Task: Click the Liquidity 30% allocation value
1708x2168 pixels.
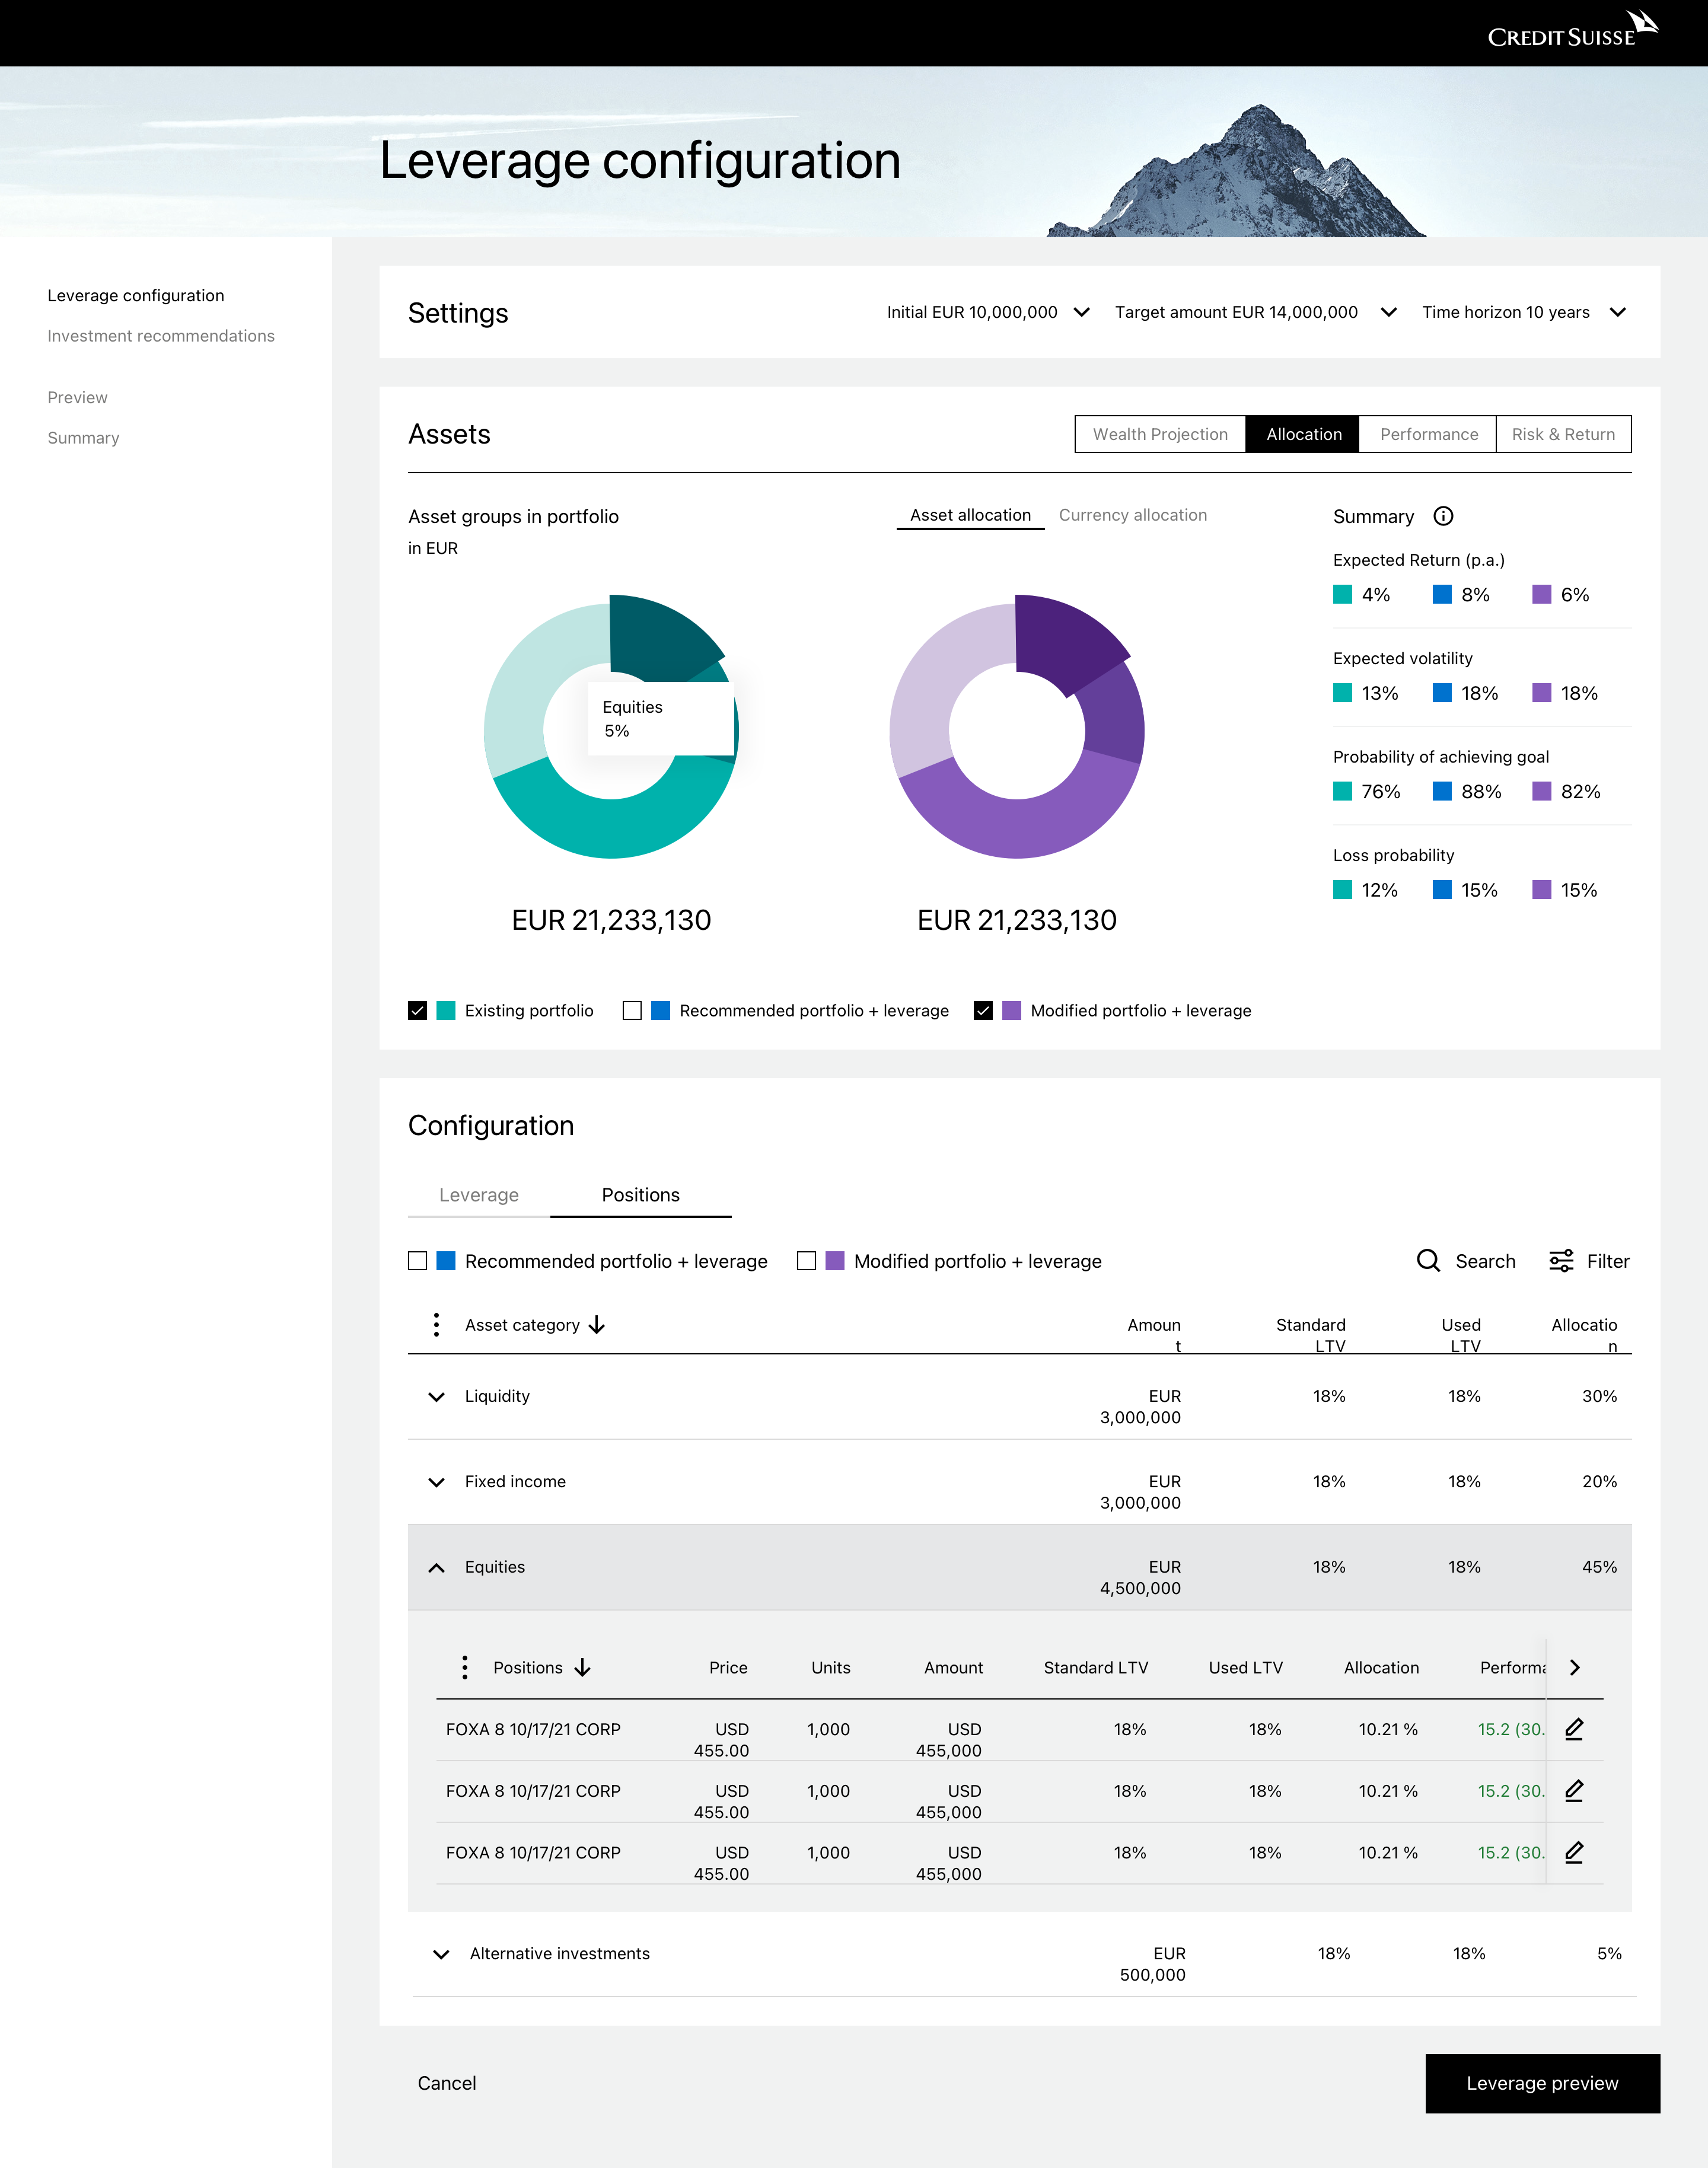Action: click(x=1599, y=1396)
